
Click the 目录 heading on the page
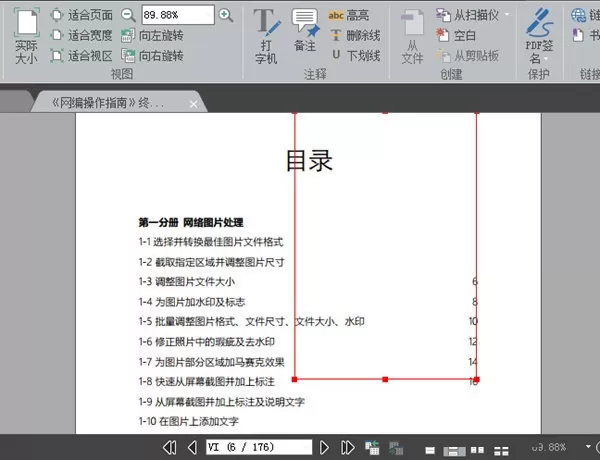[x=309, y=160]
